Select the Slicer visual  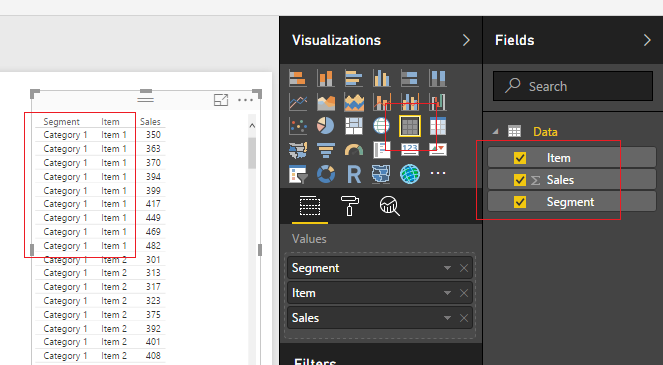pyautogui.click(x=298, y=174)
